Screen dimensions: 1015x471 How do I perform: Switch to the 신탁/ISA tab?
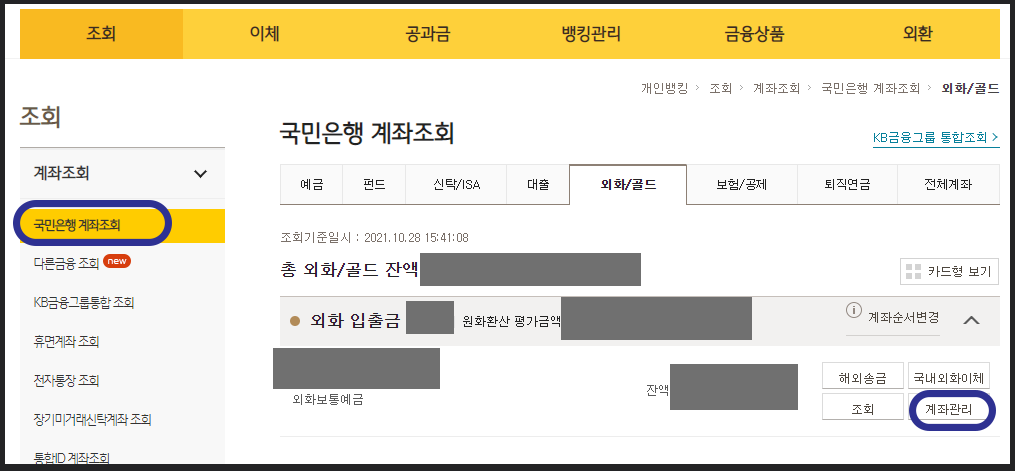click(456, 184)
